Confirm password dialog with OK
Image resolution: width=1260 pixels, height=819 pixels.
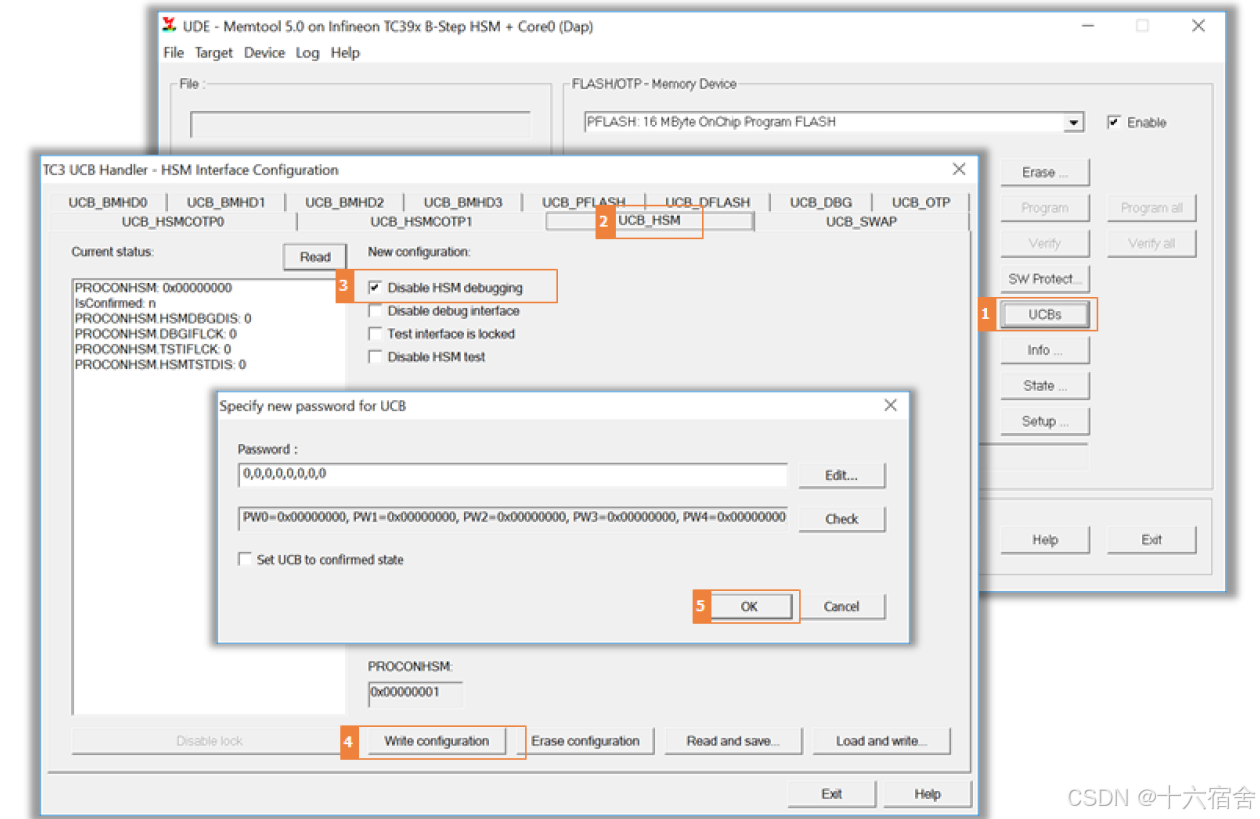tap(749, 607)
